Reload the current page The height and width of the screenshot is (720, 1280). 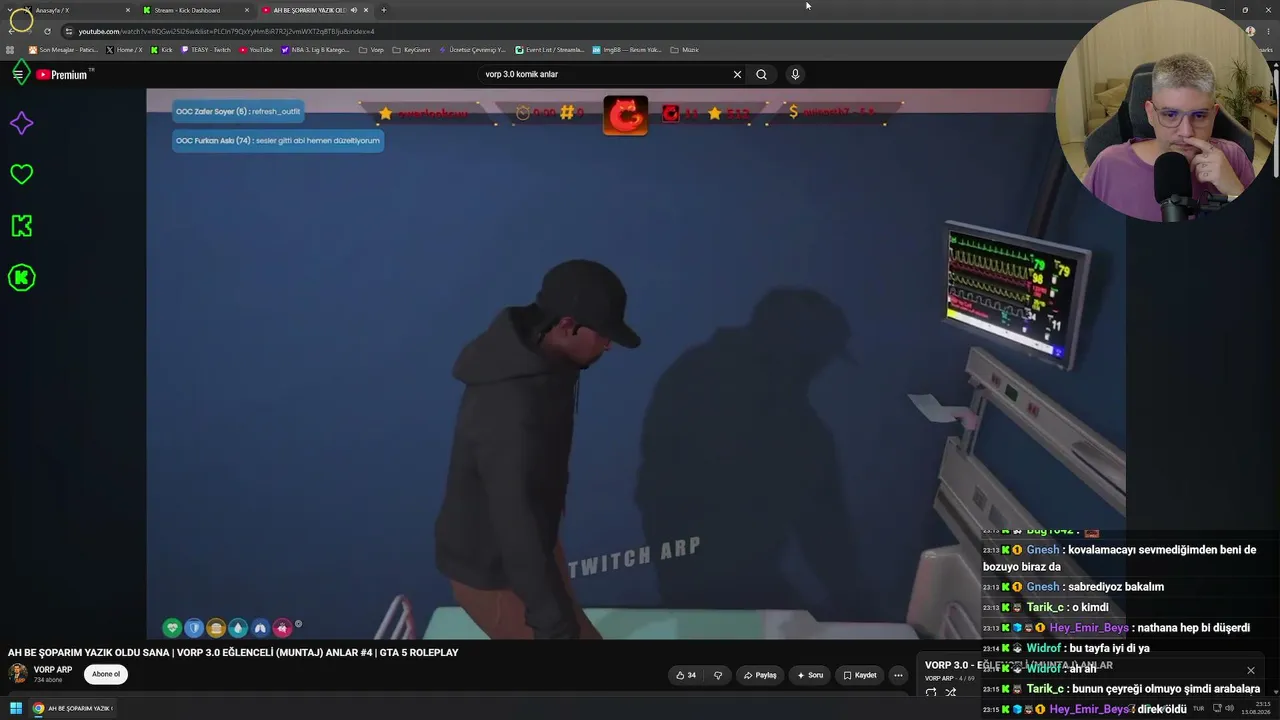coord(47,31)
